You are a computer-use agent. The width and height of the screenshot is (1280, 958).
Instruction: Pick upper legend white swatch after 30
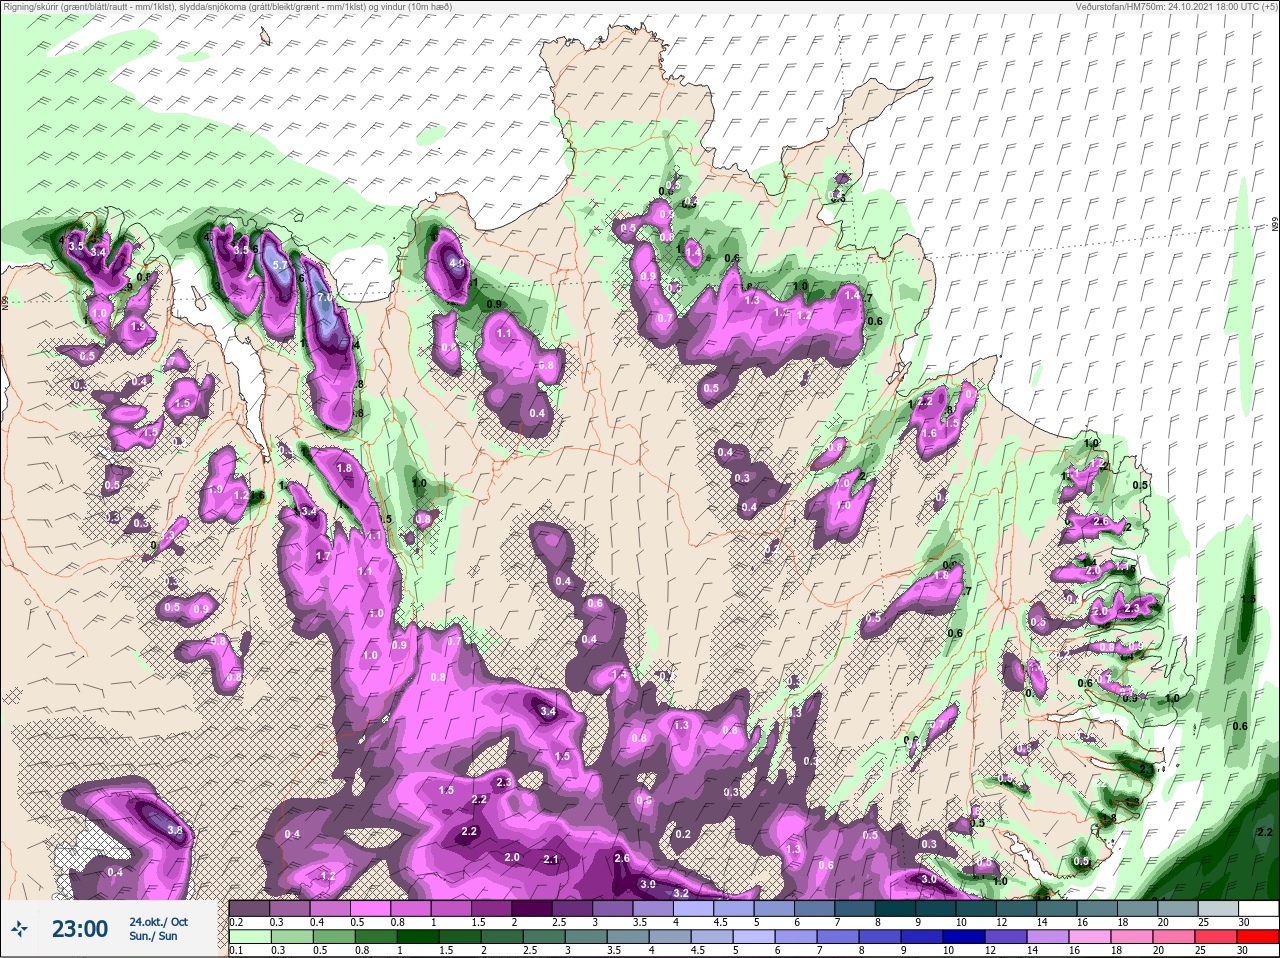[1260, 908]
